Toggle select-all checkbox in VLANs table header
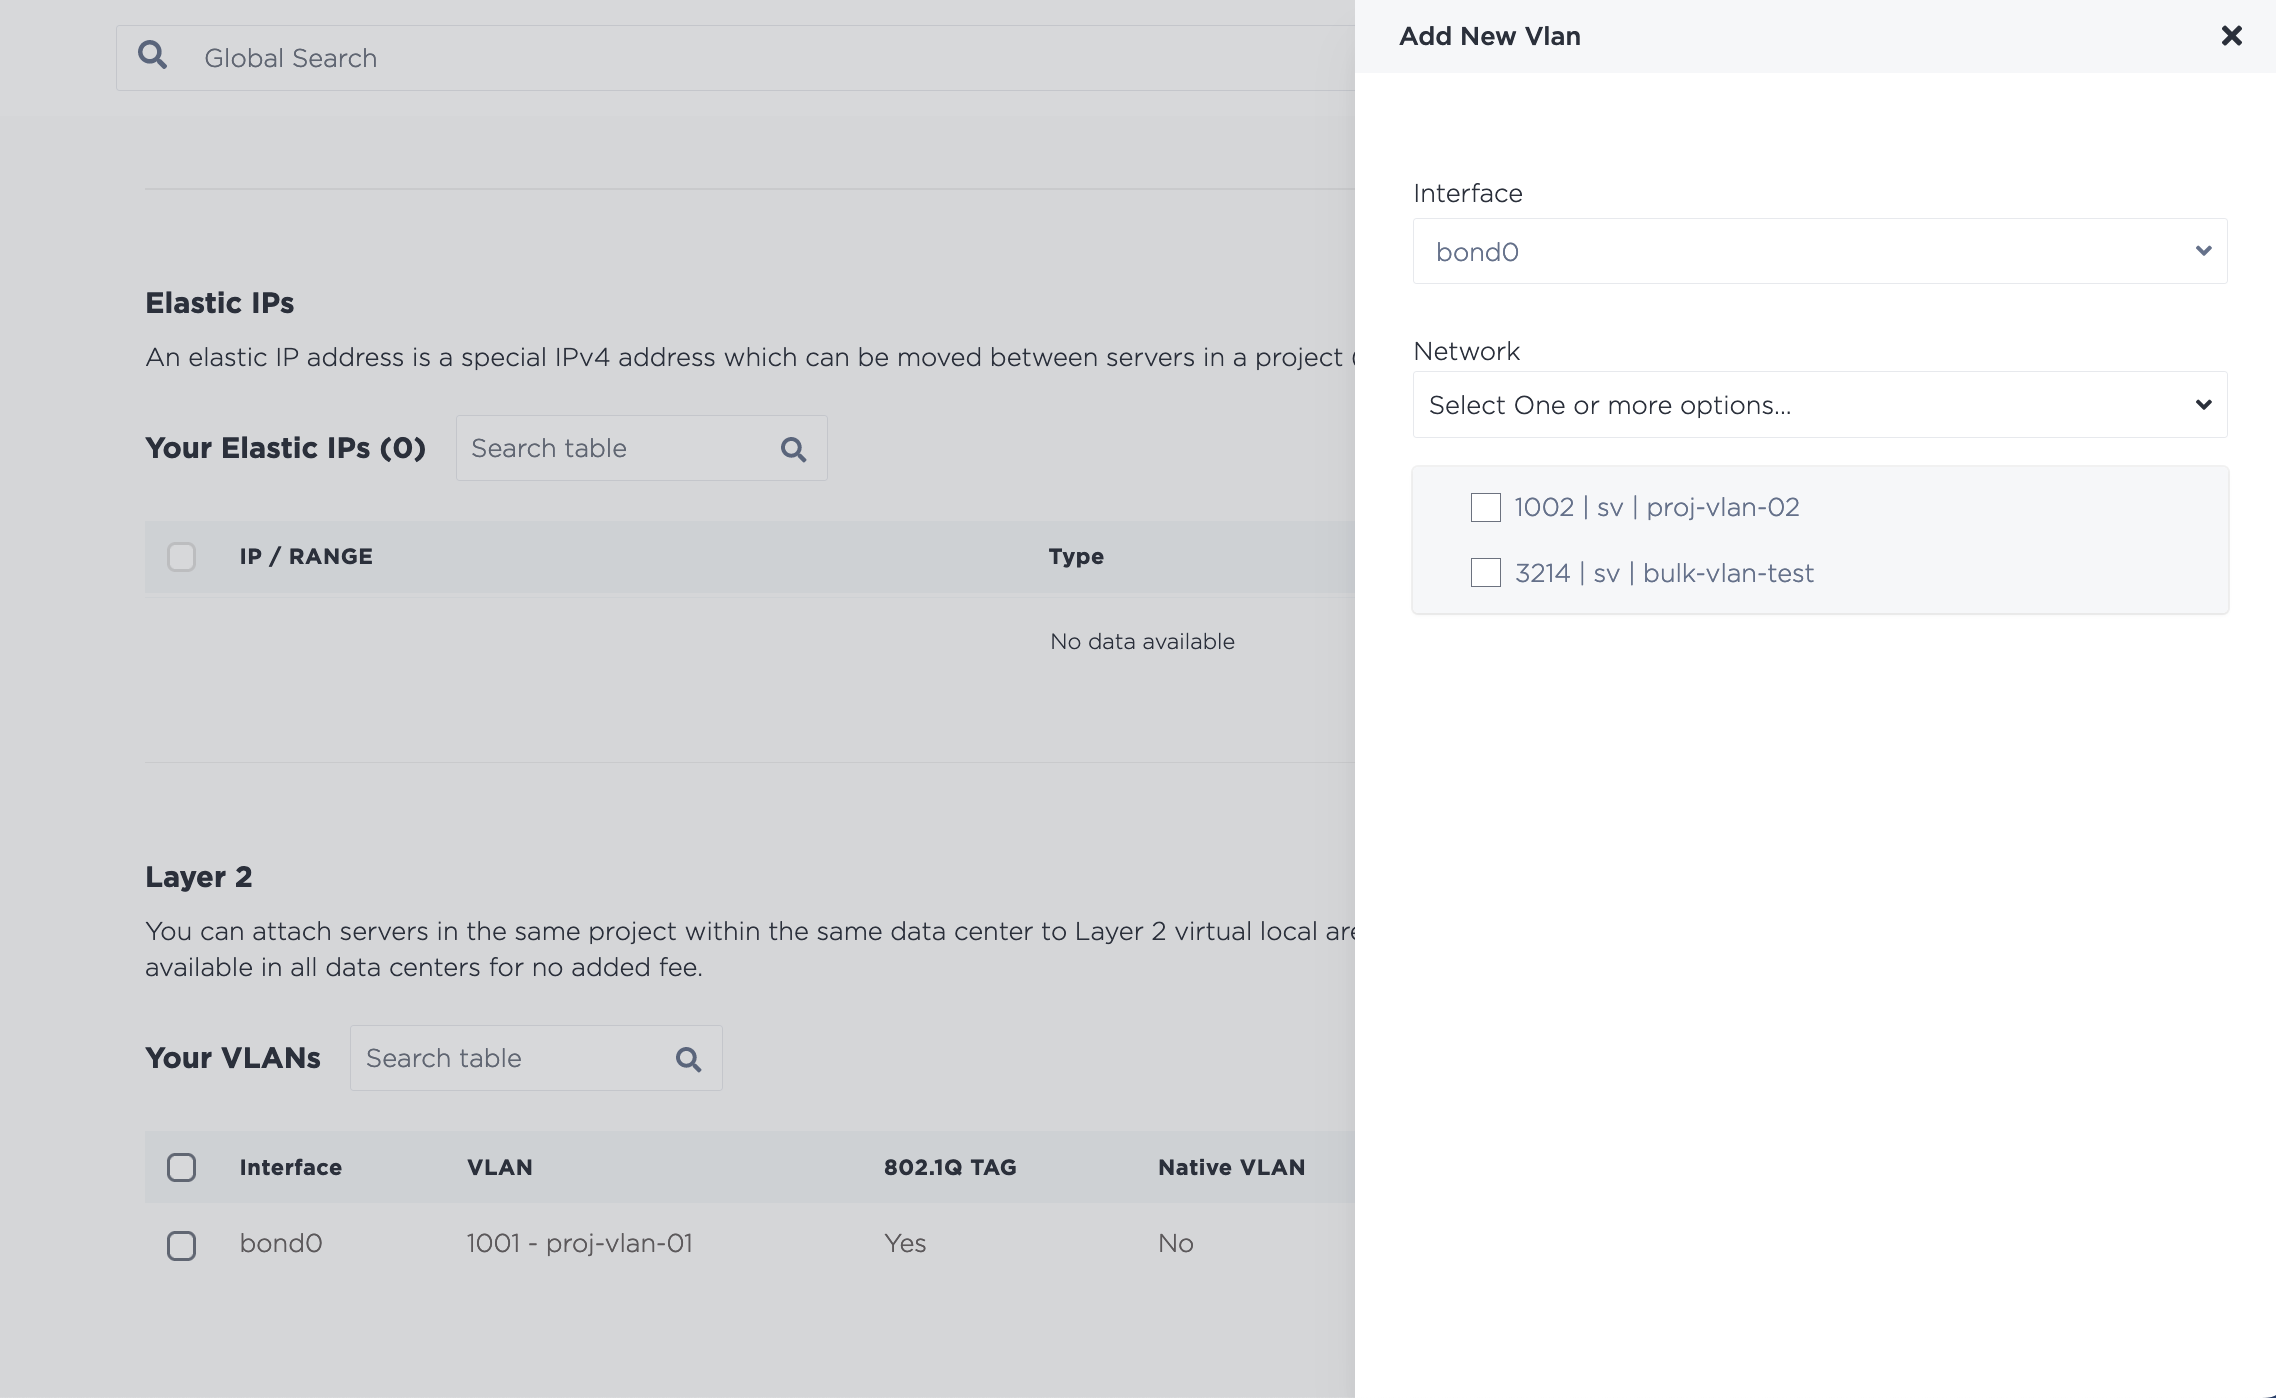This screenshot has height=1398, width=2276. pyautogui.click(x=181, y=1167)
